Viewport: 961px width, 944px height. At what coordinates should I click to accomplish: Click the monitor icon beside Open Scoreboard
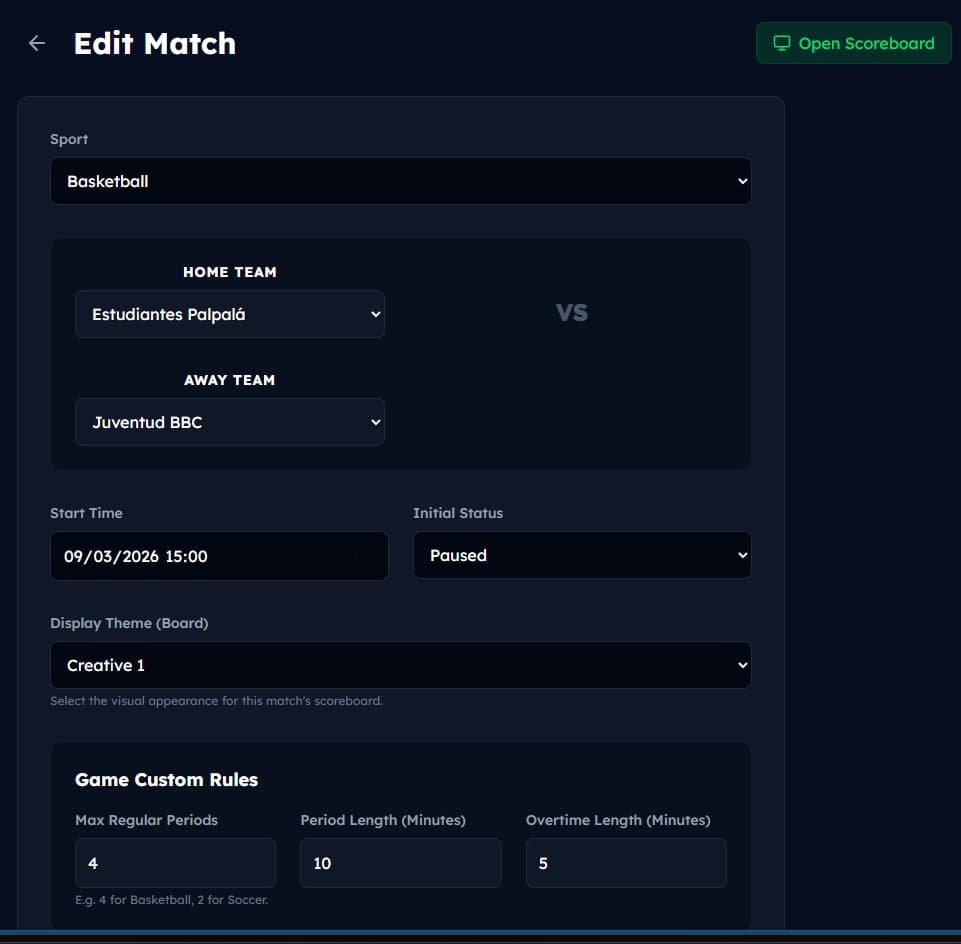782,43
